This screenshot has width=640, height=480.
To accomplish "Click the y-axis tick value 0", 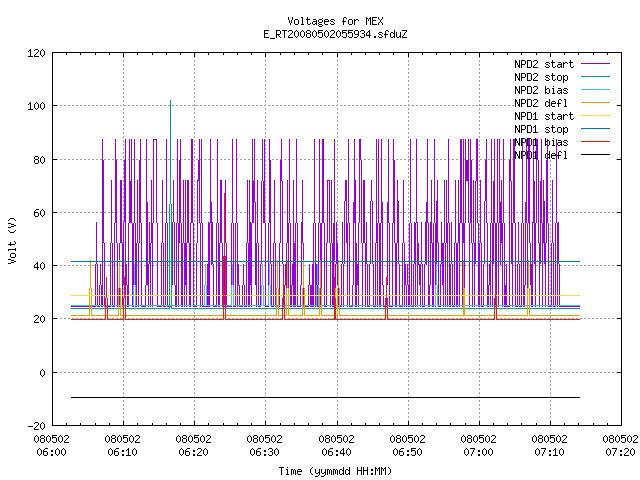I will coord(42,373).
